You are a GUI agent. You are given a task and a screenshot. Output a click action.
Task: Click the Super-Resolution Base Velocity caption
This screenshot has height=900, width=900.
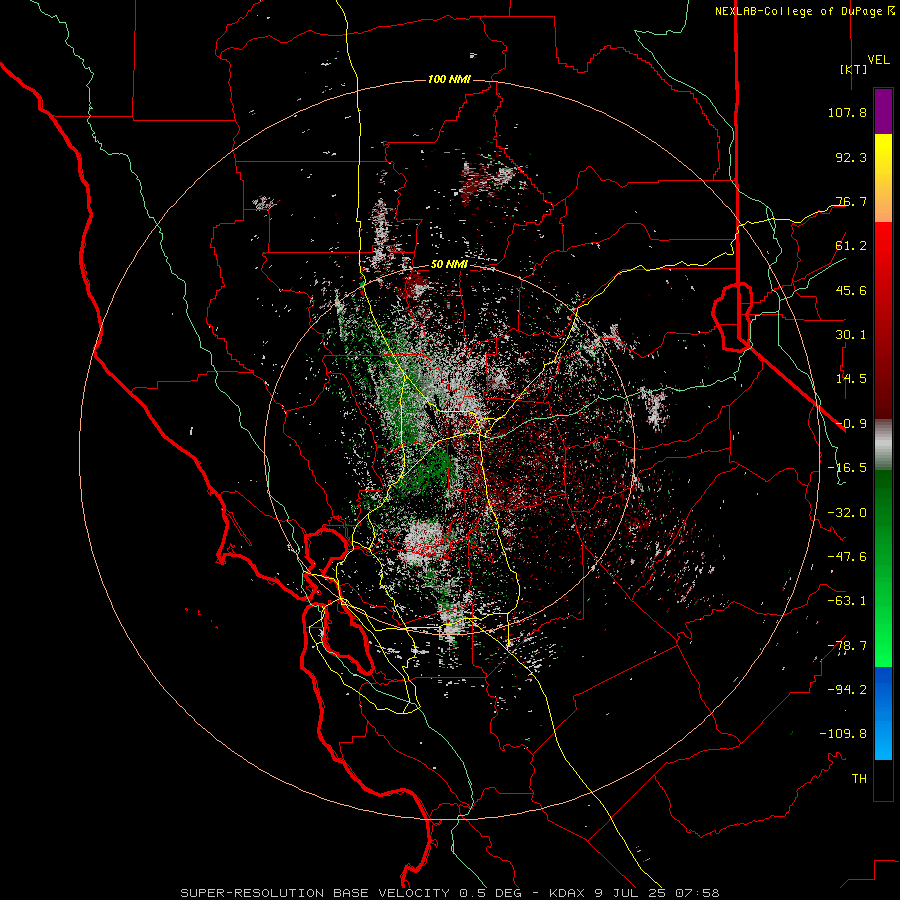(449, 893)
